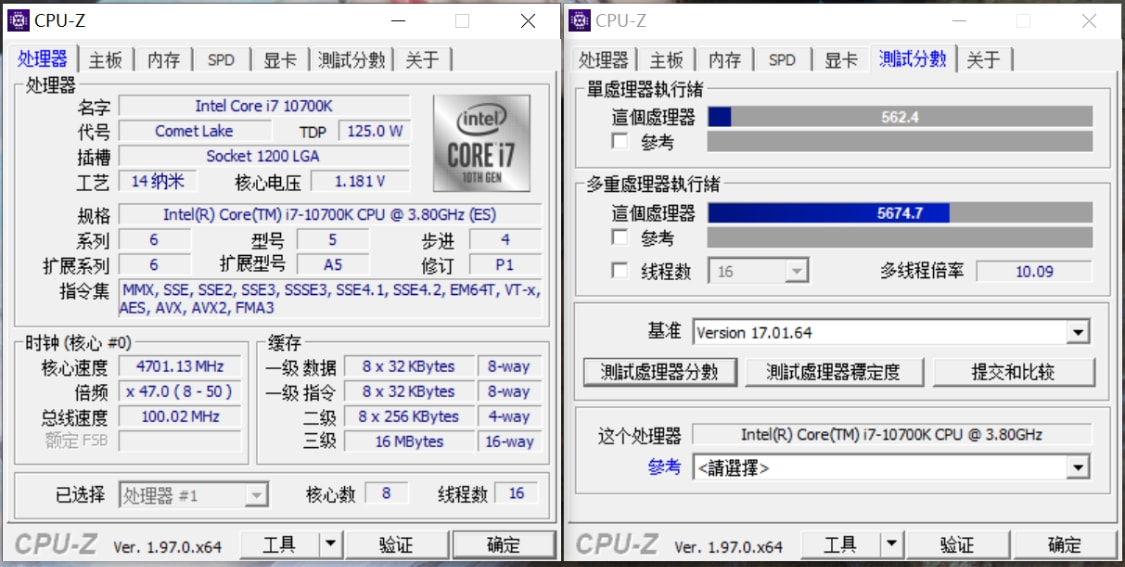Screen dimensions: 1125x567
Task: Click the Intel Core i7 10th Gen logo
Action: [x=481, y=143]
